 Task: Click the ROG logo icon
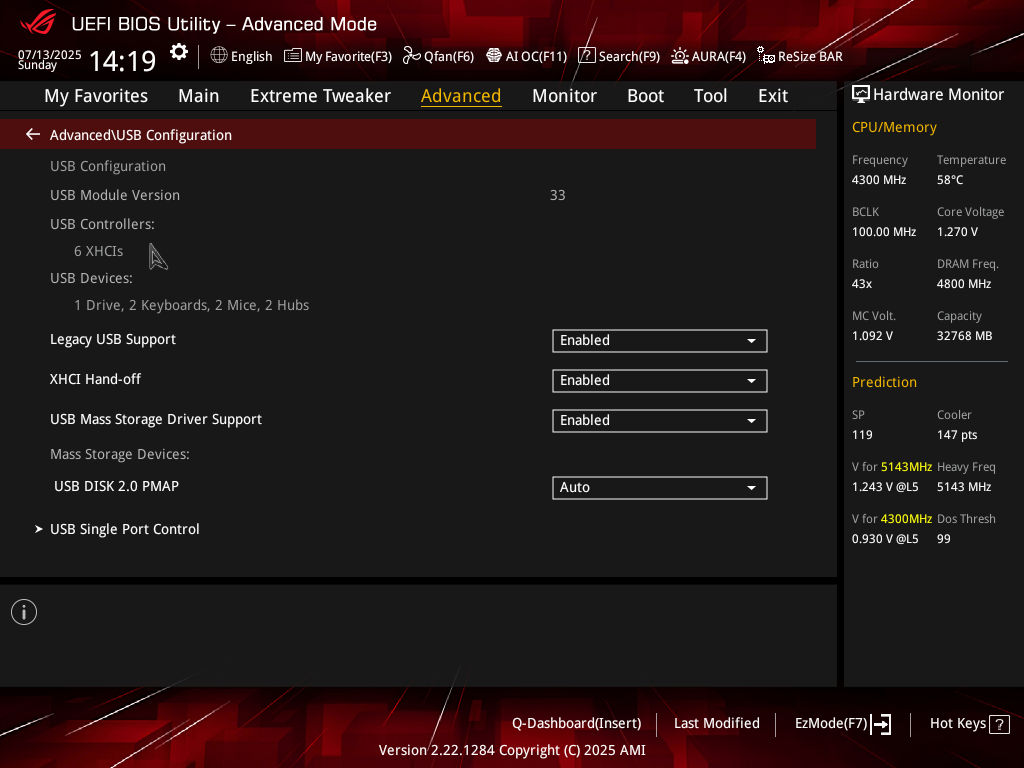point(38,22)
